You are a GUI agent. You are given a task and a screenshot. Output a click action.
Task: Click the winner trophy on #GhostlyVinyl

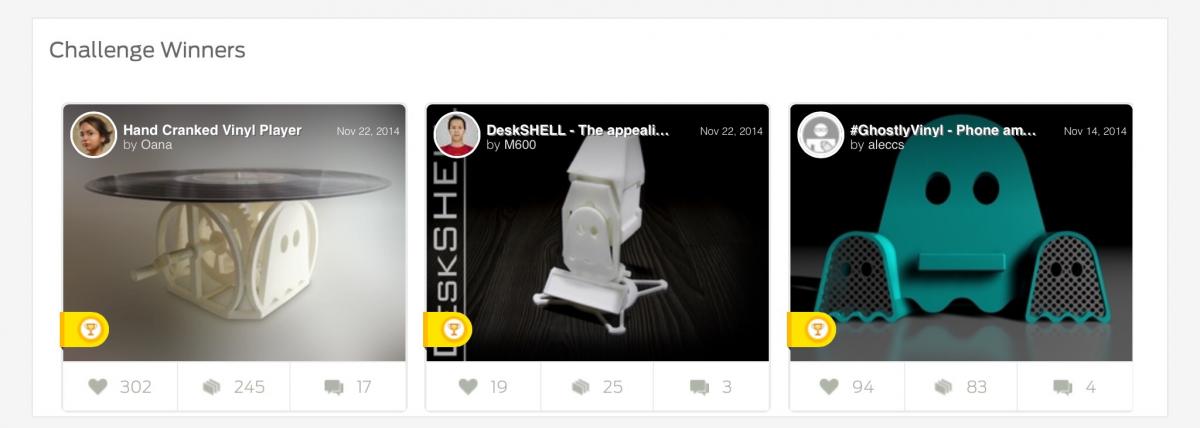(815, 329)
